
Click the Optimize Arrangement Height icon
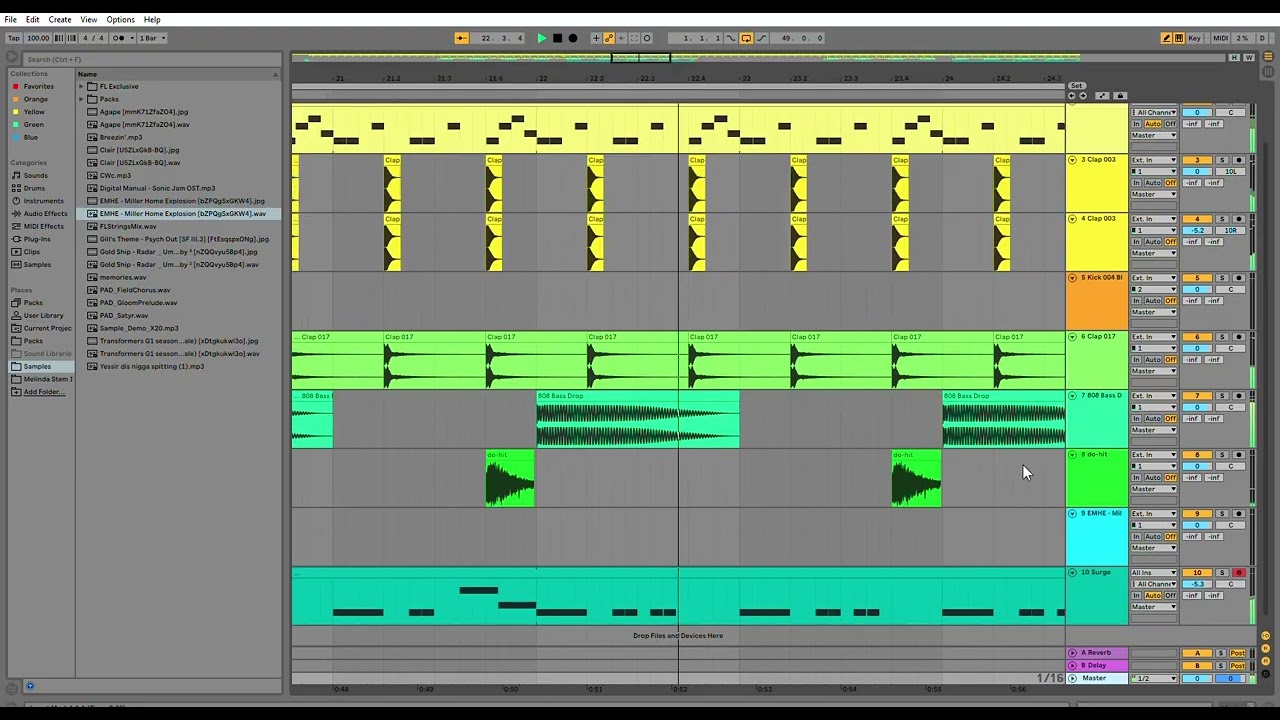(x=1102, y=96)
